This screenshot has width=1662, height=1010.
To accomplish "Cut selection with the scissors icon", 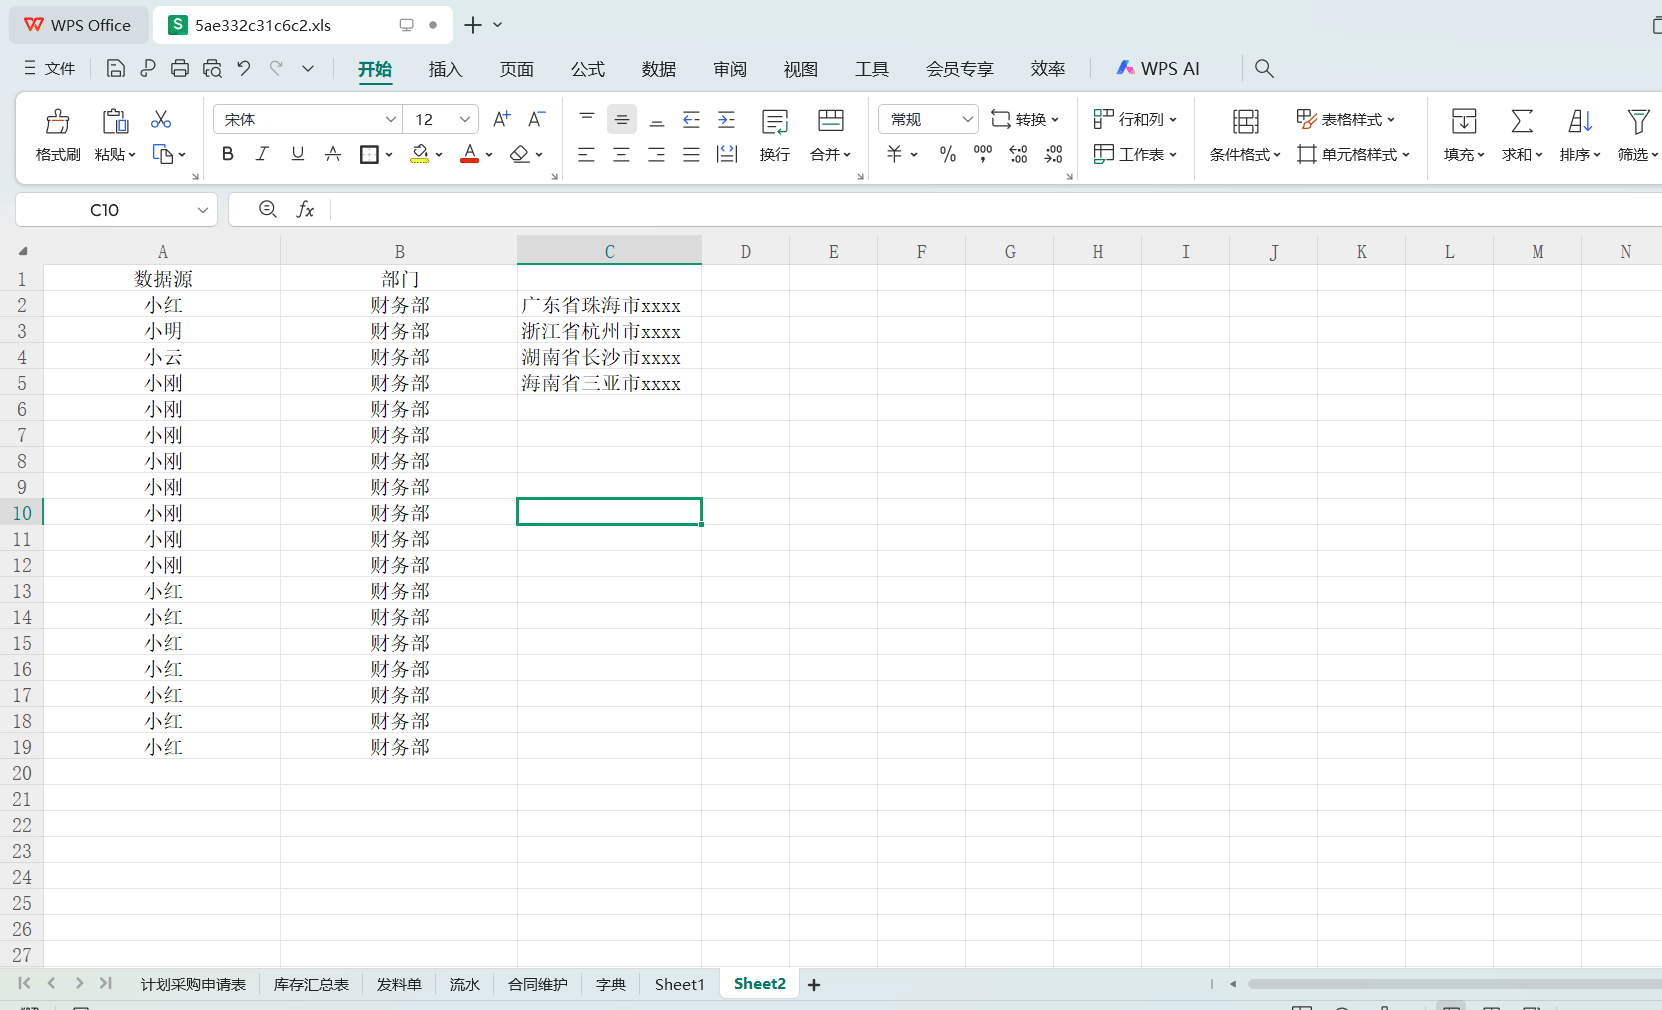I will click(x=160, y=118).
